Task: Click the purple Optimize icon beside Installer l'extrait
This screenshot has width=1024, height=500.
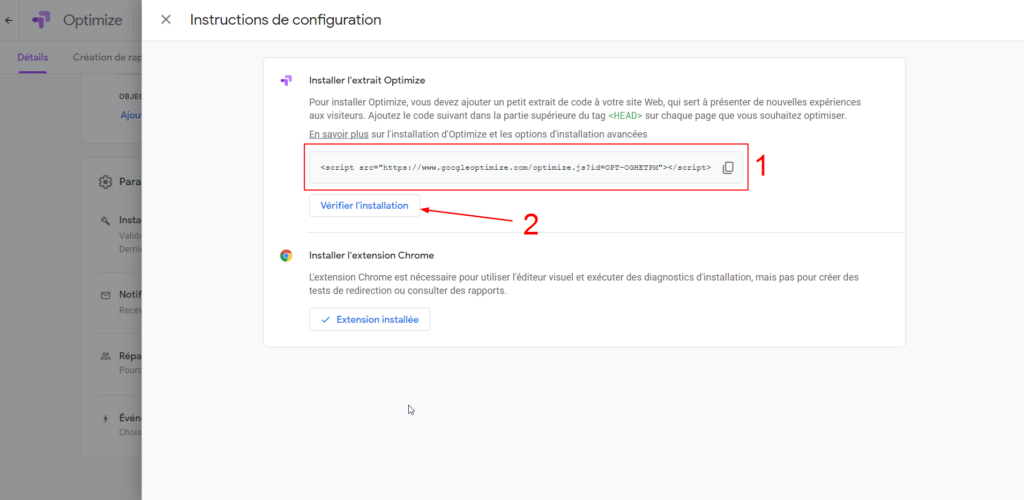Action: pyautogui.click(x=286, y=80)
